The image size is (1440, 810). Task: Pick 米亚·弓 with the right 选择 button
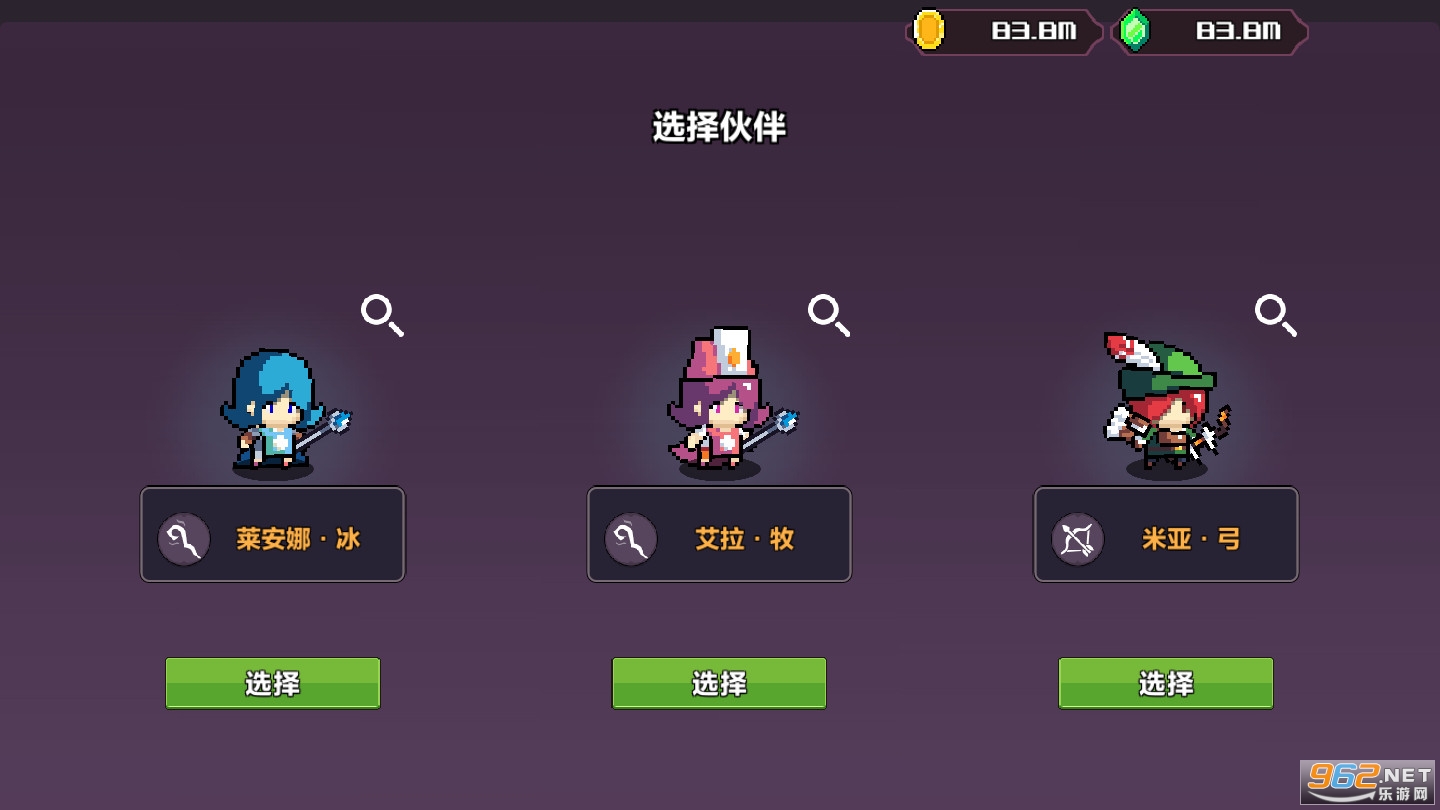[1166, 683]
